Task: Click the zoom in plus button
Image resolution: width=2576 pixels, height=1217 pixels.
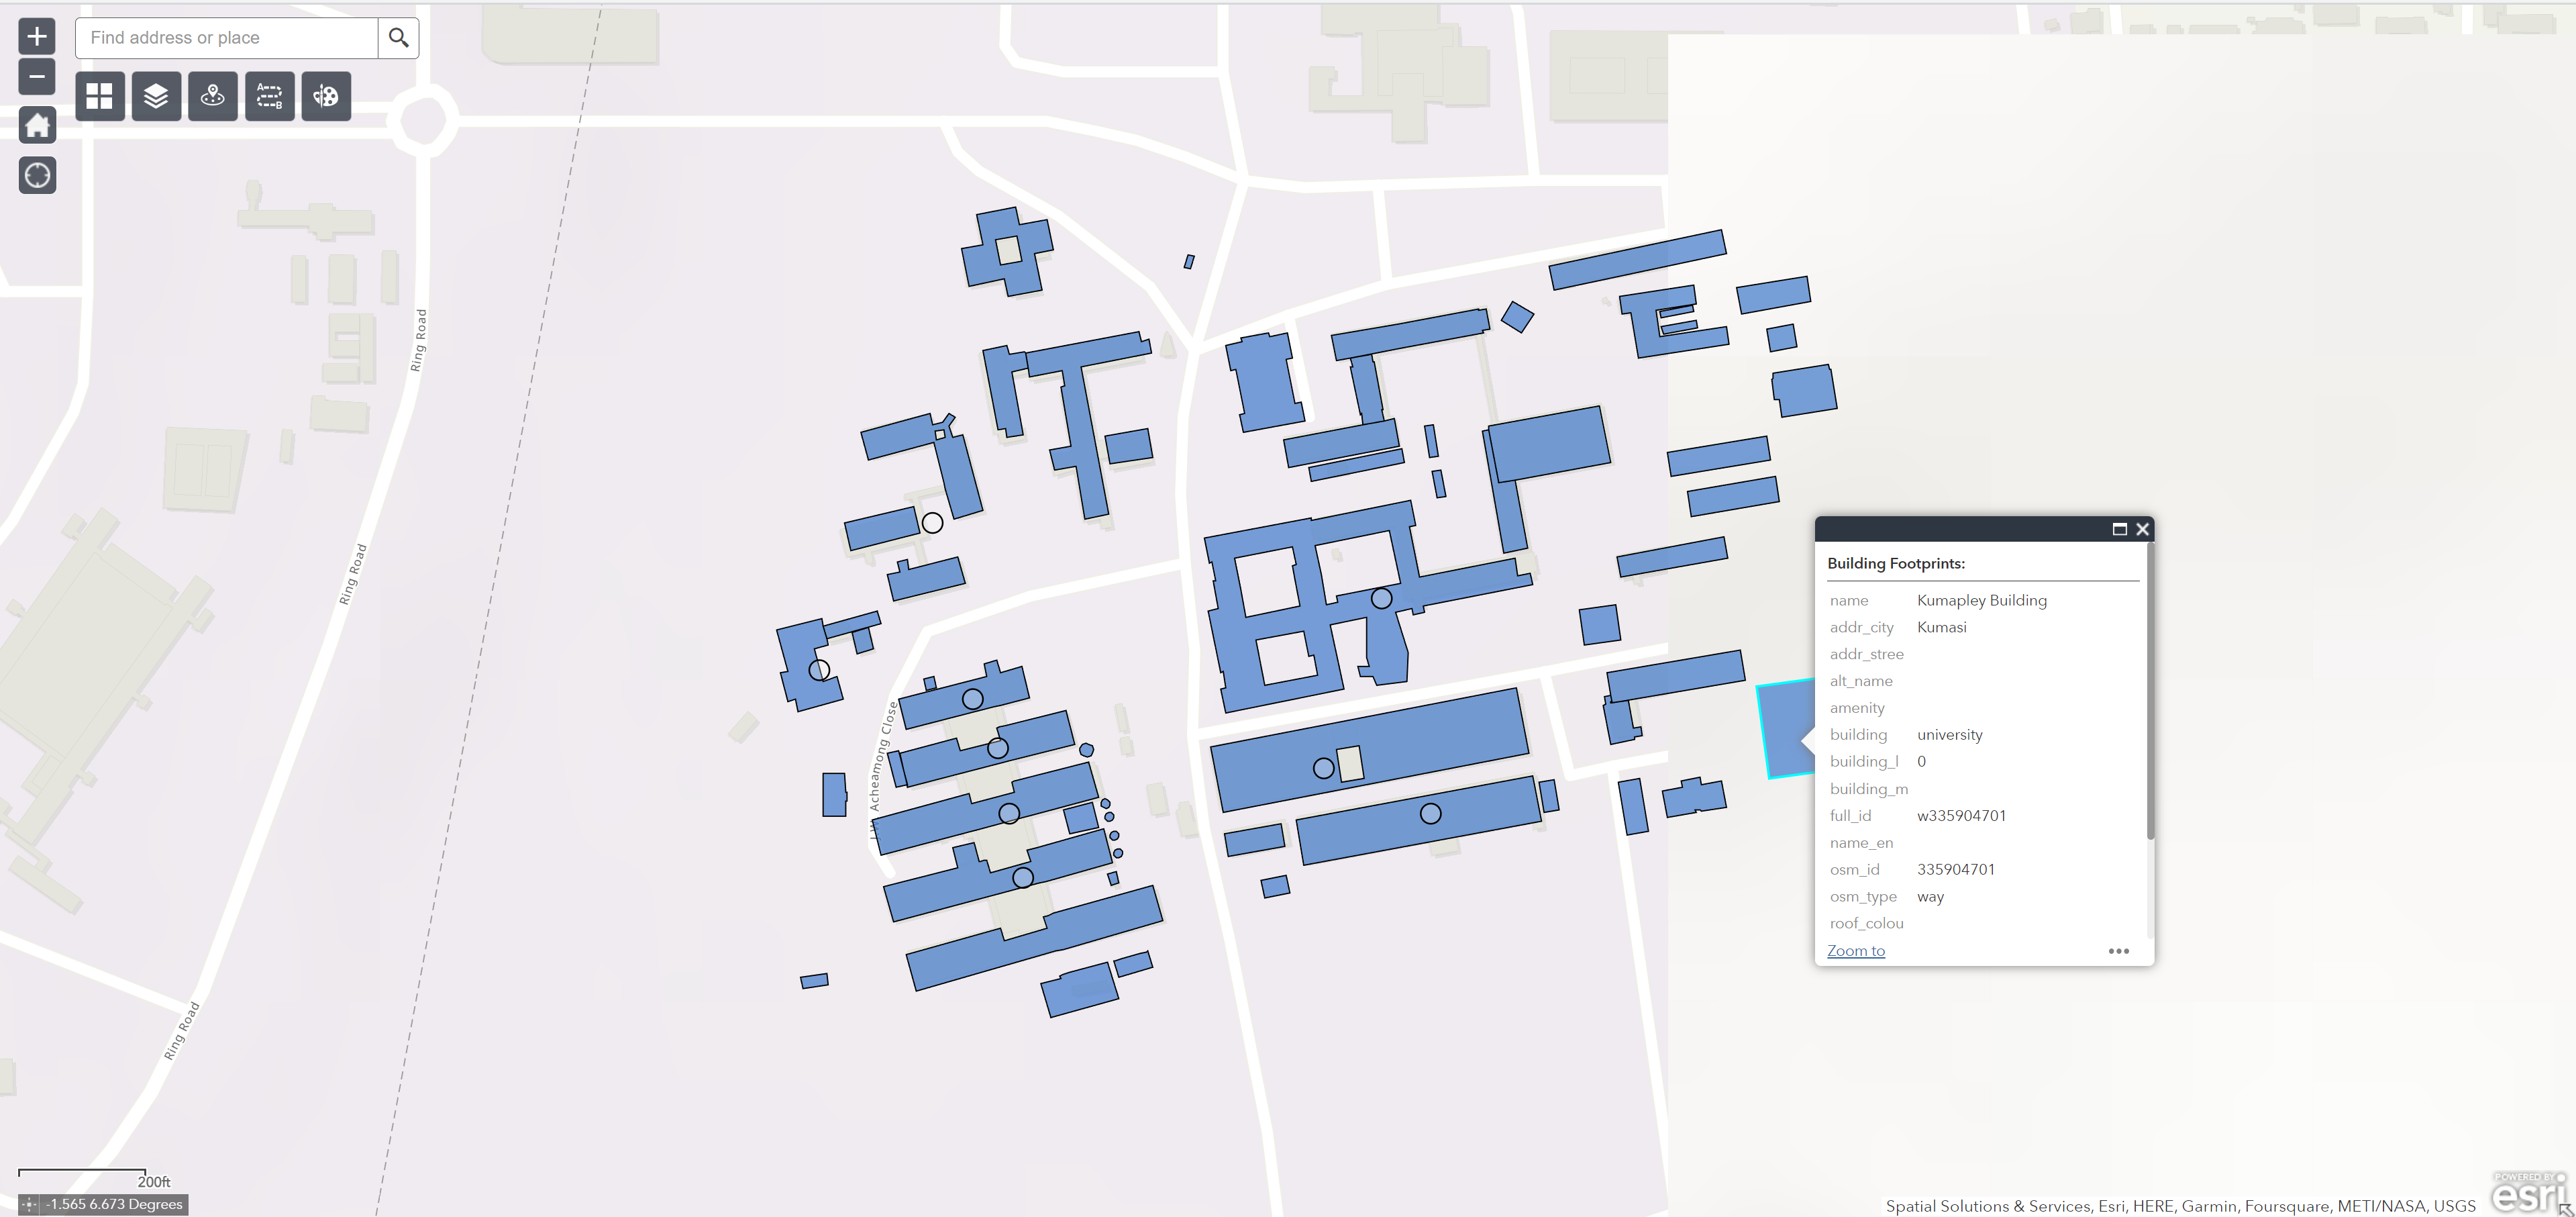Action: [x=37, y=37]
